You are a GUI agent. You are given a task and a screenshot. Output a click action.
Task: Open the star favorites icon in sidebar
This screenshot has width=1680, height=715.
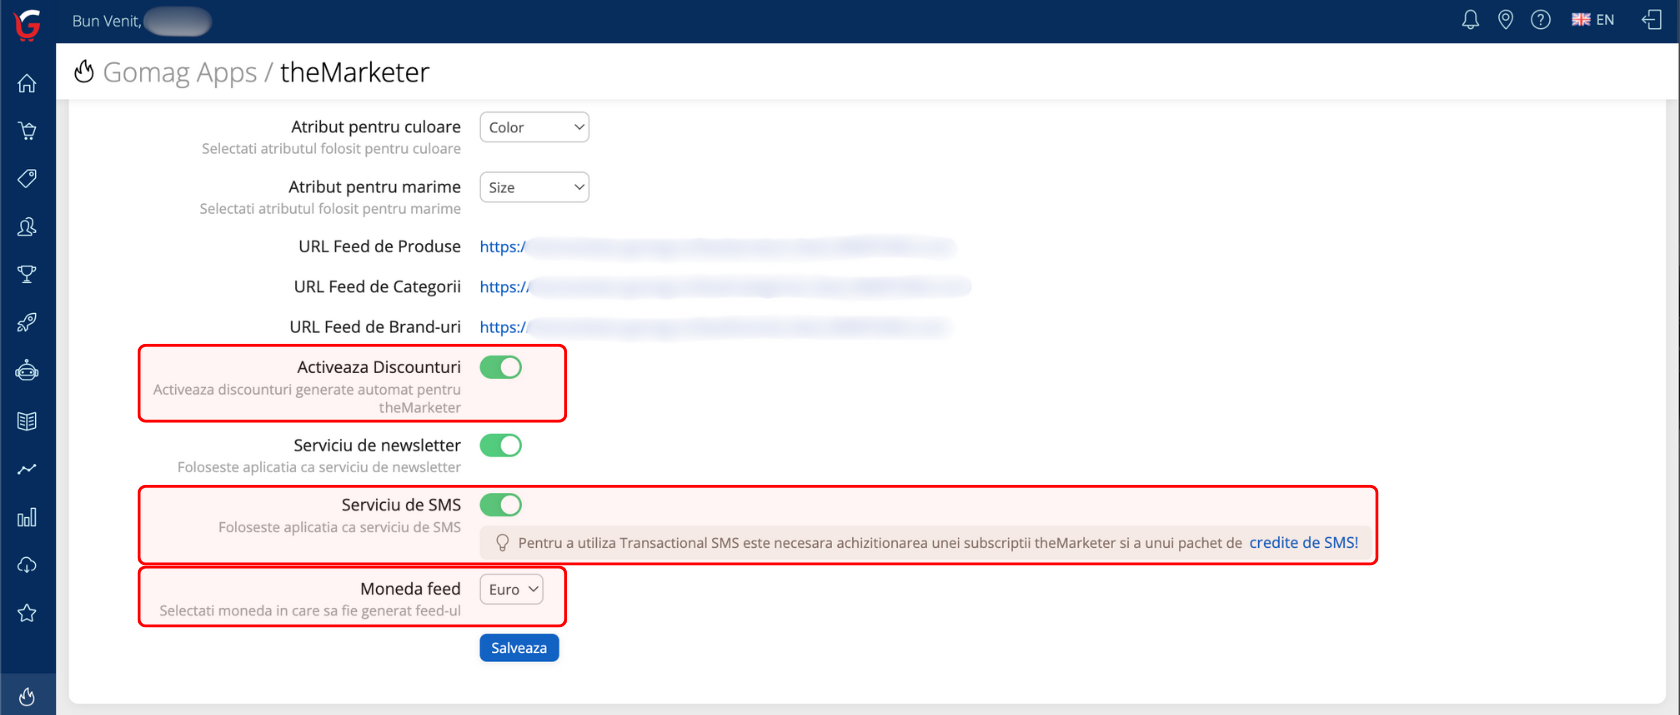(27, 613)
